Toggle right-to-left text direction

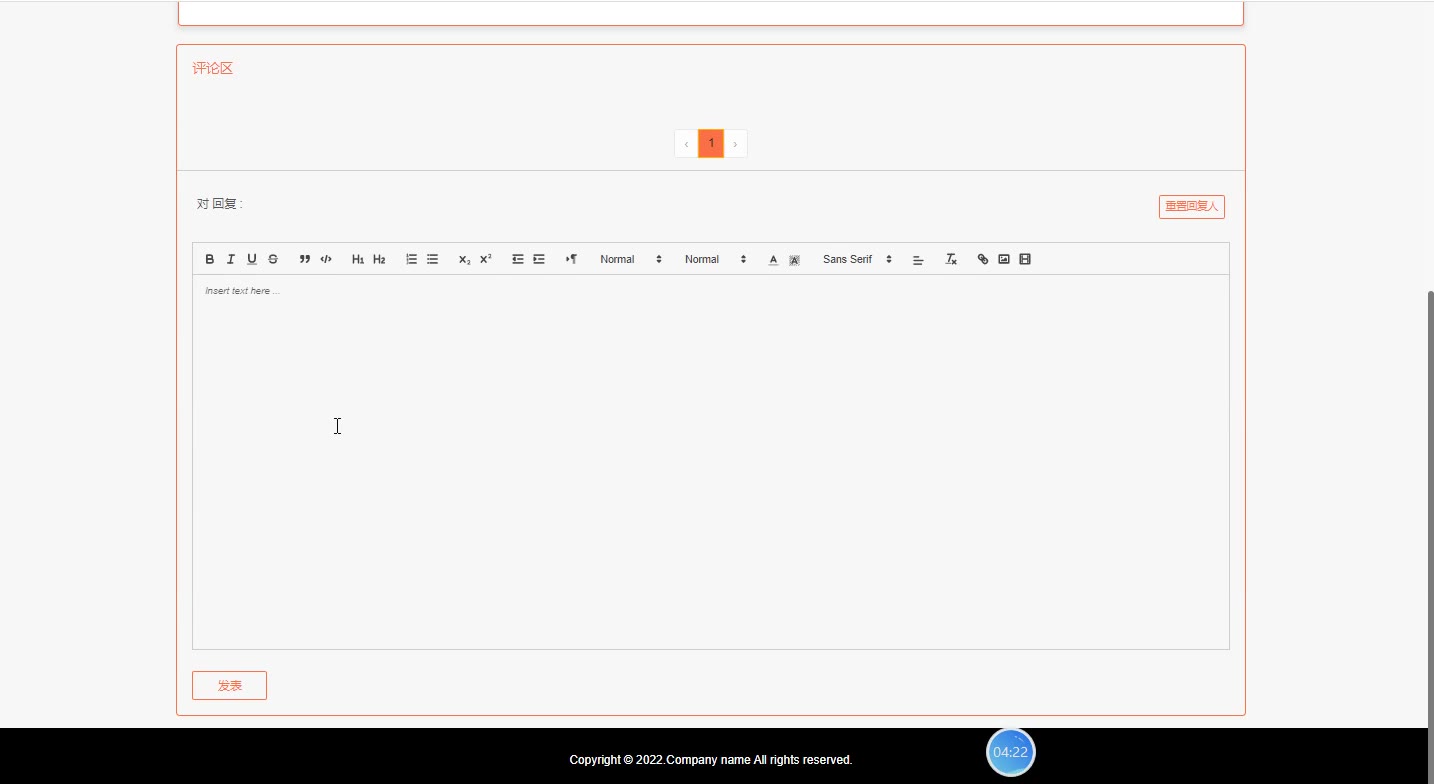pos(571,259)
